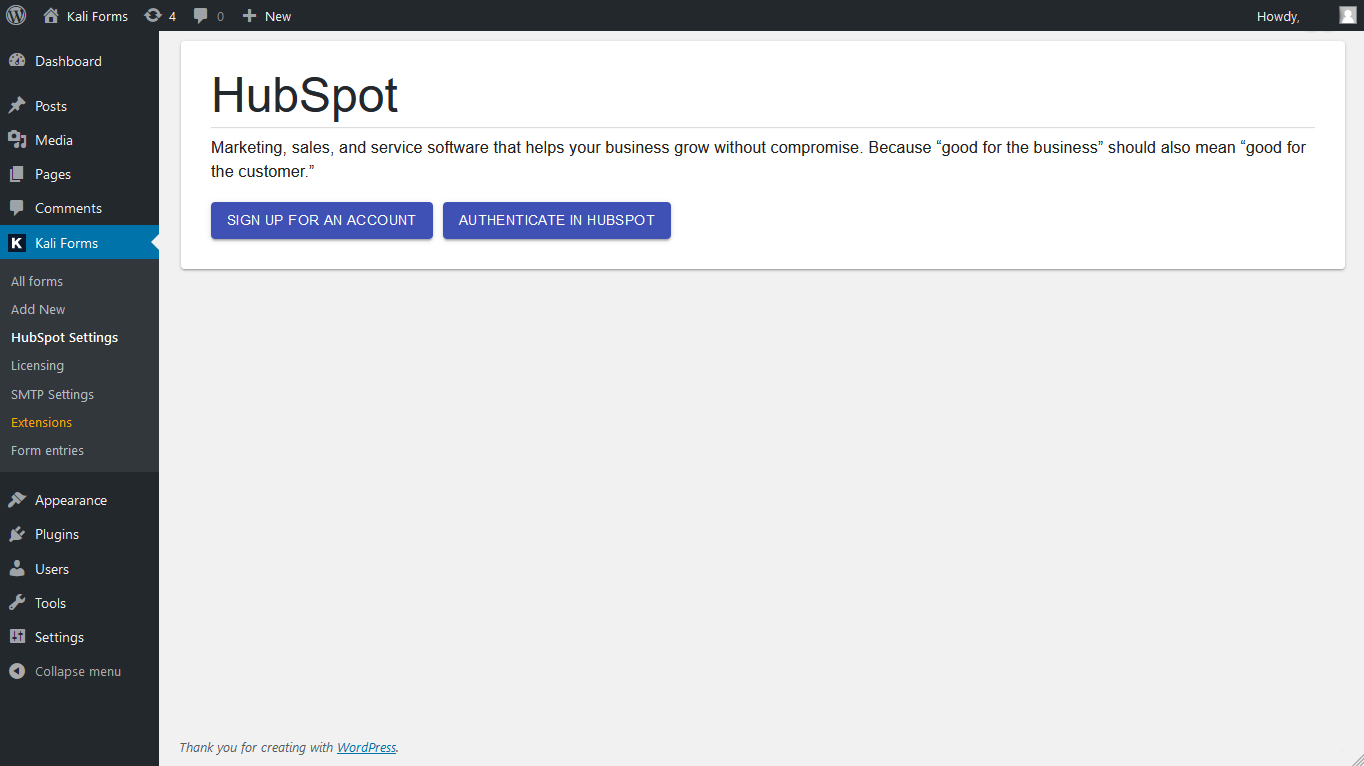The height and width of the screenshot is (766, 1364).
Task: Open the Dashboard menu
Action: [68, 61]
